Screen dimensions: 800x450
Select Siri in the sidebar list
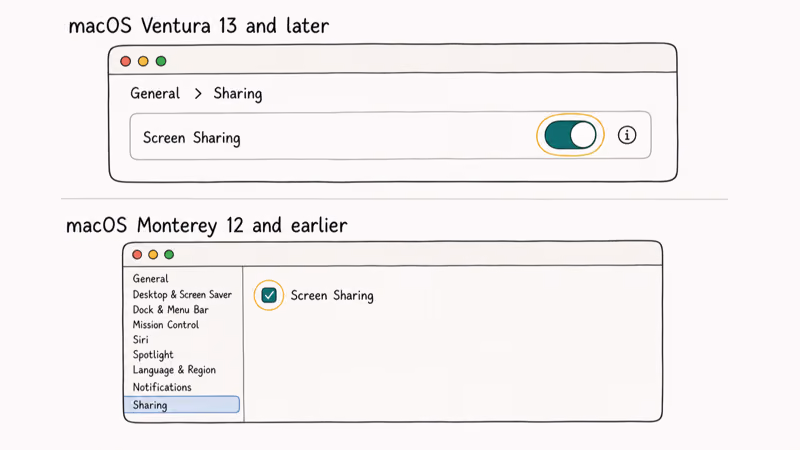[x=140, y=340]
